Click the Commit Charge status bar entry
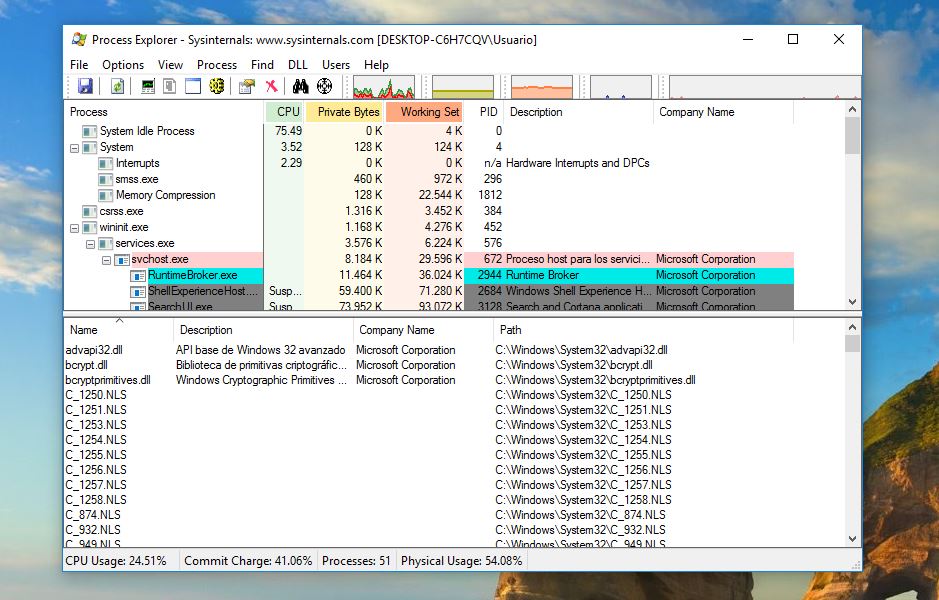This screenshot has height=600, width=939. click(x=248, y=561)
